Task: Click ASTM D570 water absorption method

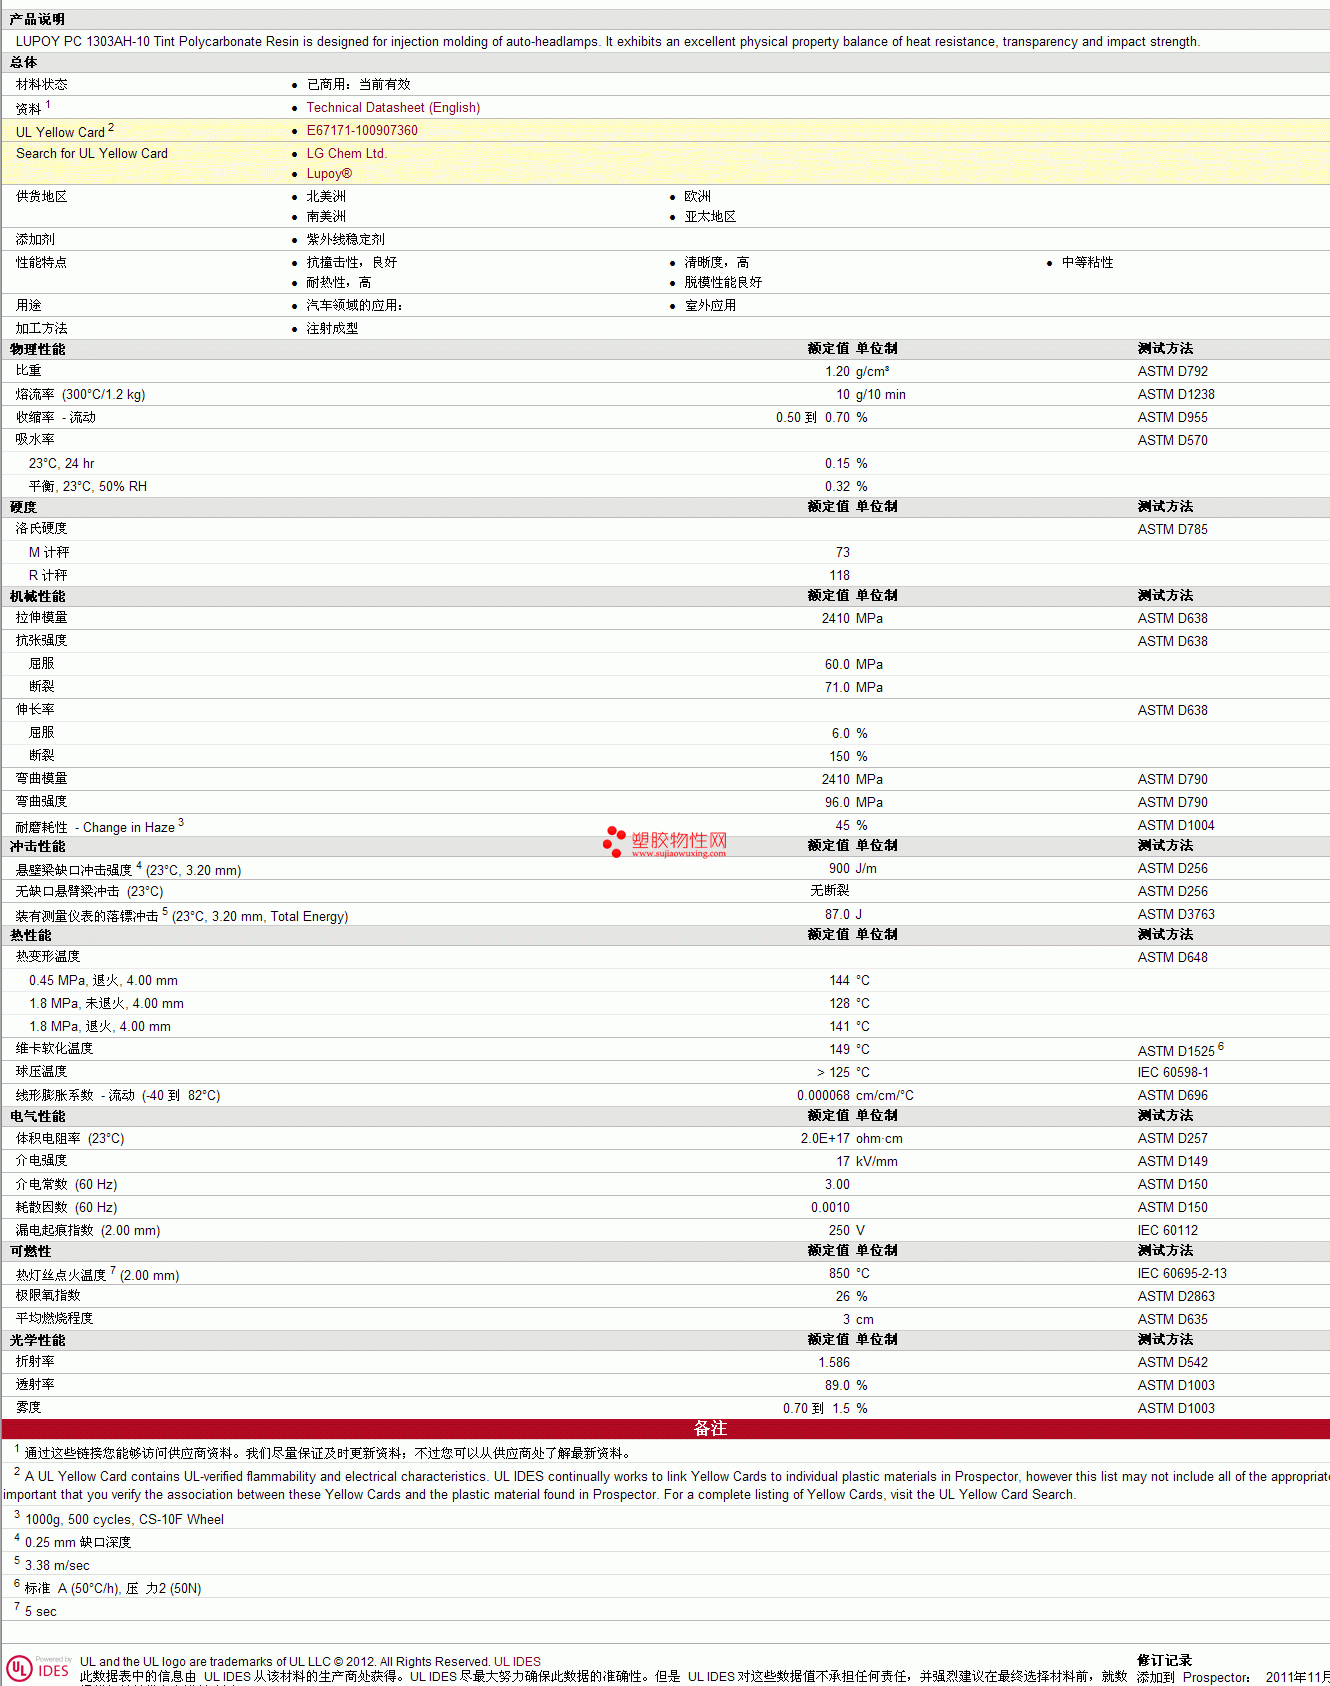Action: (x=1172, y=440)
